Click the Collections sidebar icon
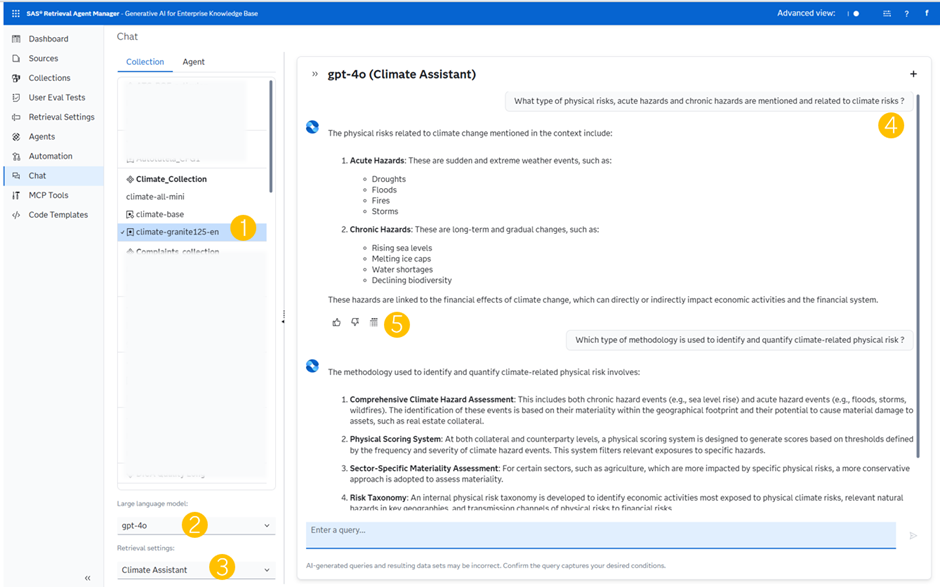Screen dimensions: 940x587 tap(16, 78)
